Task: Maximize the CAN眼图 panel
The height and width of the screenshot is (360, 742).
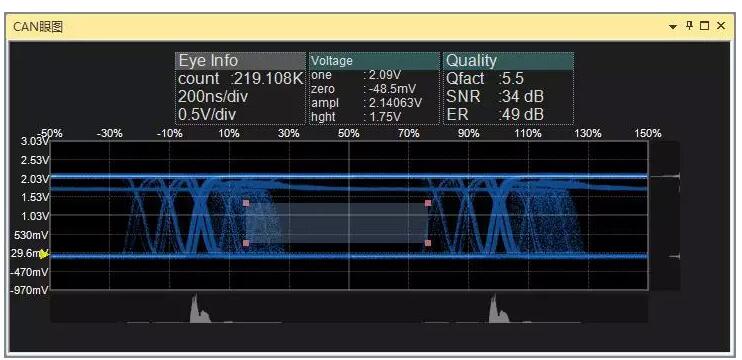Action: coord(705,26)
